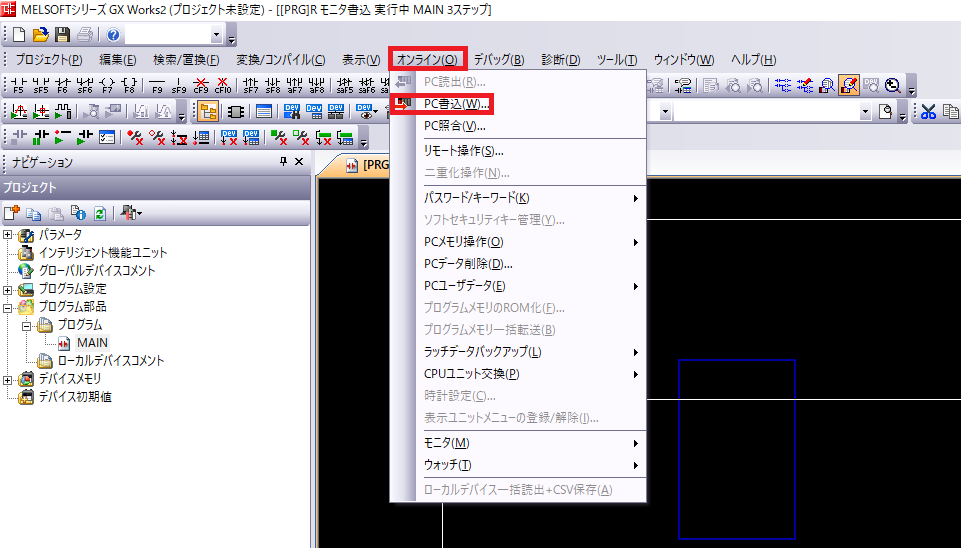Select グローバルデバイスコメント in the tree
The width and height of the screenshot is (961, 548).
coord(97,270)
